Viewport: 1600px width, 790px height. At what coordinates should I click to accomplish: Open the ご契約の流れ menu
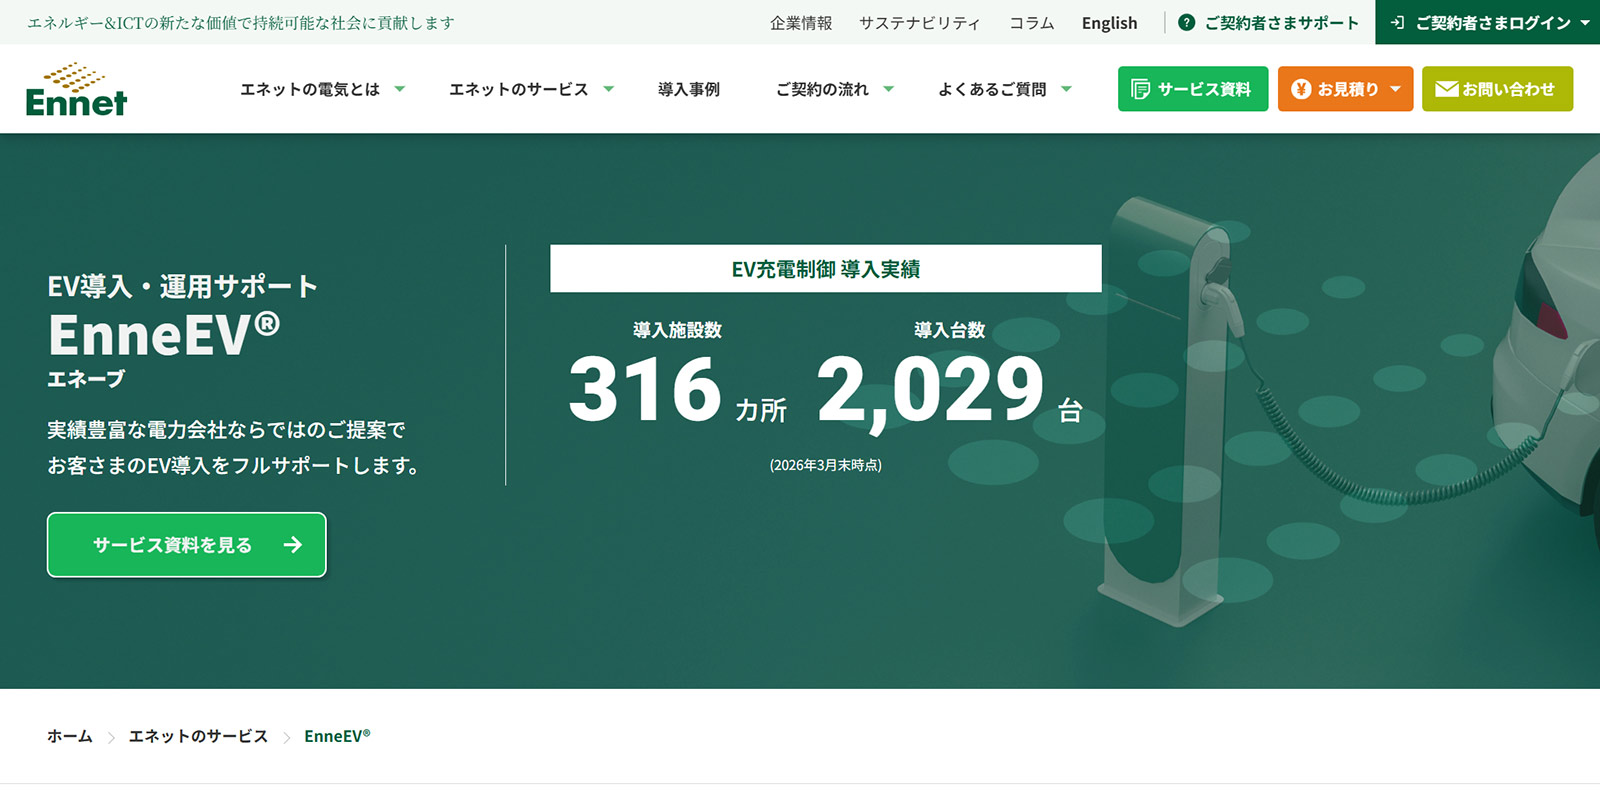822,89
